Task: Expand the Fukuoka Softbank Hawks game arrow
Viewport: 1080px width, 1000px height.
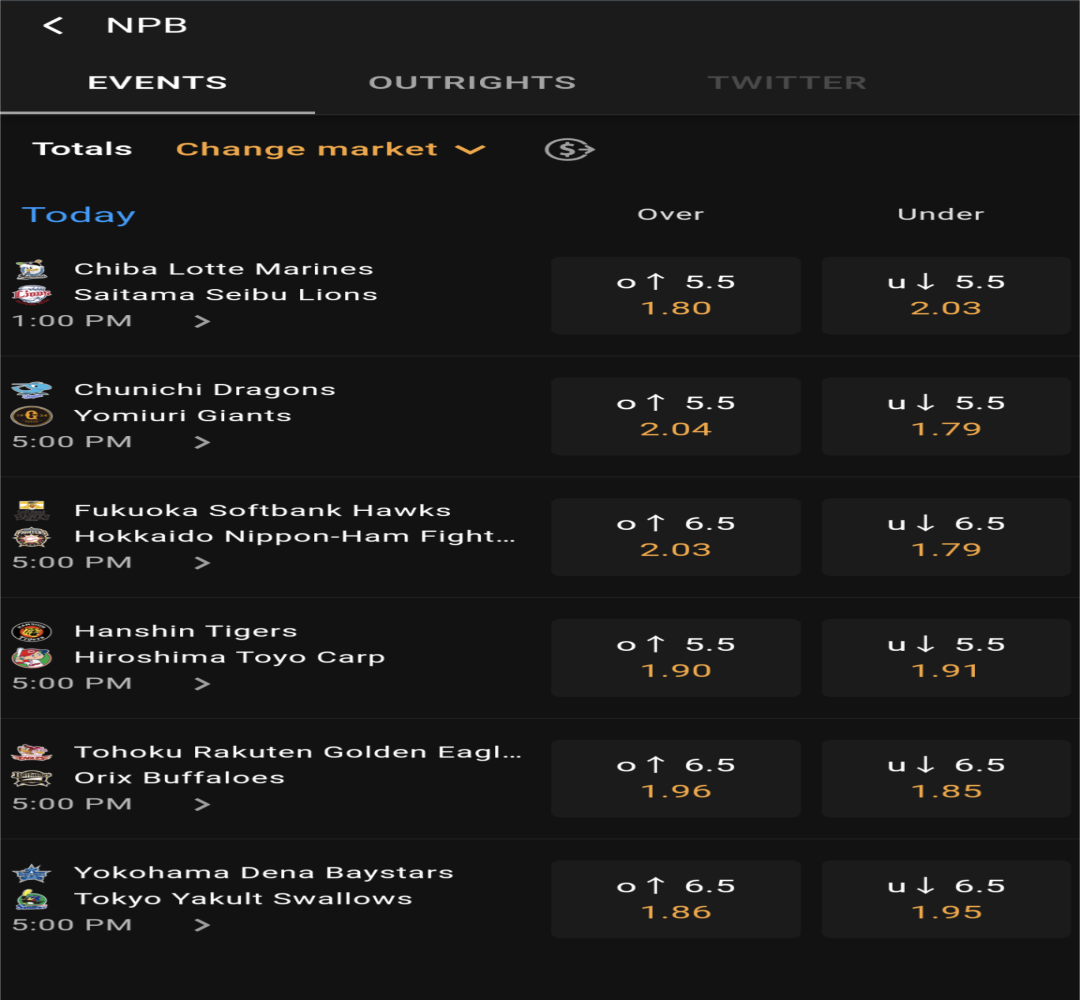Action: [202, 563]
